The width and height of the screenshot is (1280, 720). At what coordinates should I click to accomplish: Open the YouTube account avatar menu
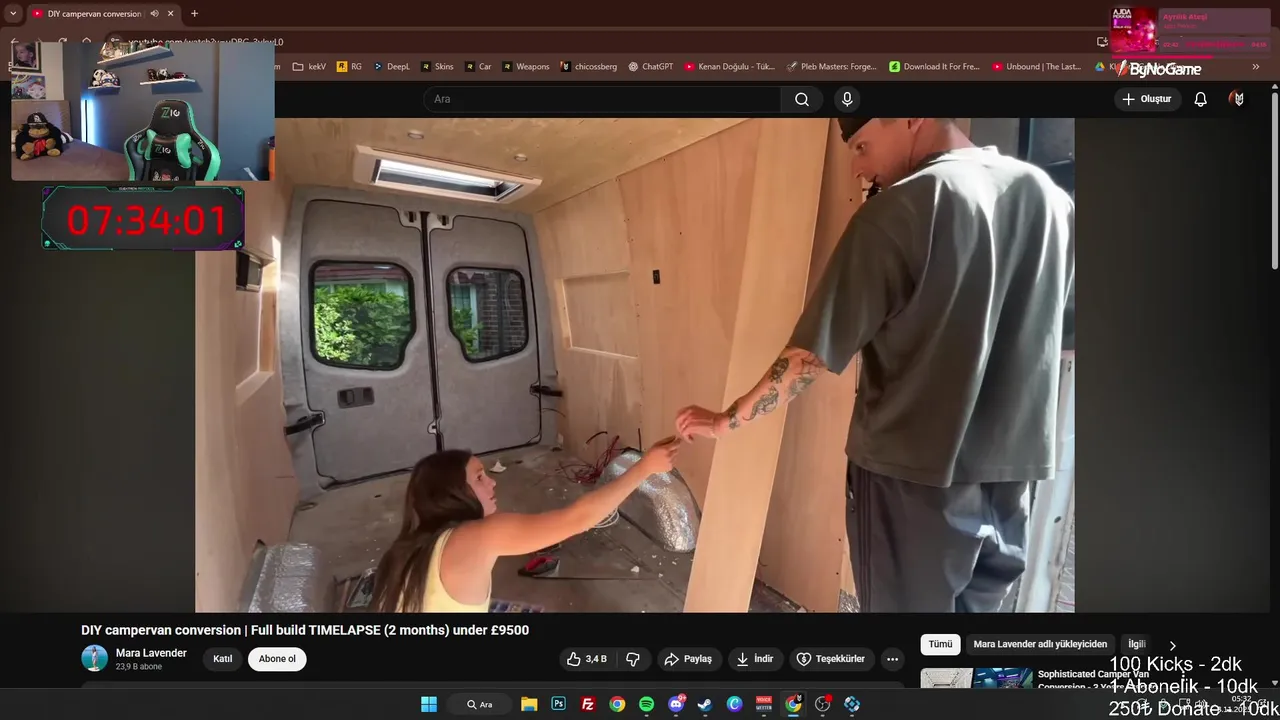pyautogui.click(x=1238, y=99)
